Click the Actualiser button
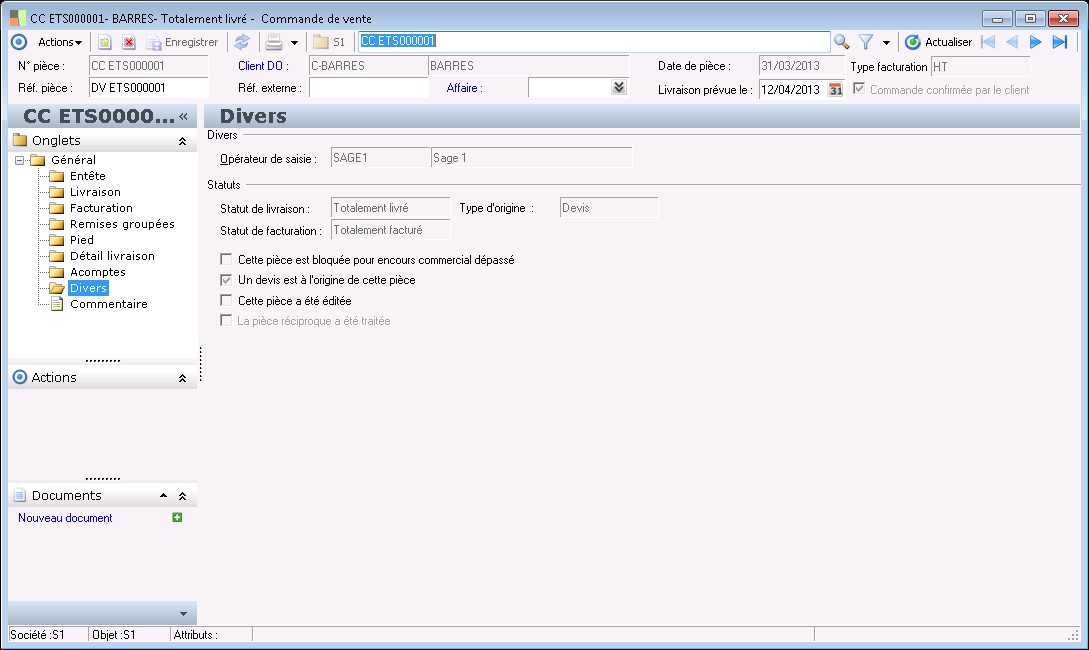The image size is (1089, 650). click(x=939, y=42)
